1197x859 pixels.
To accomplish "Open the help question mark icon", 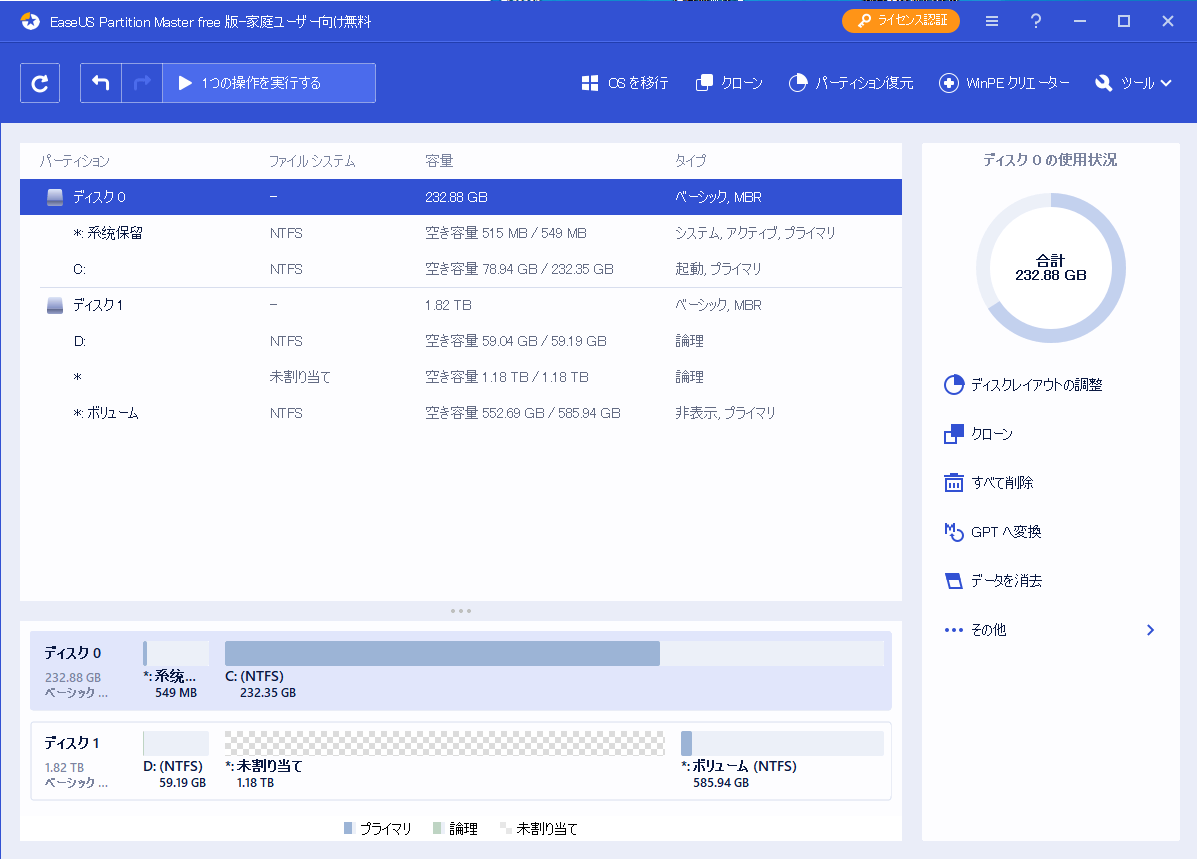I will coord(1036,21).
